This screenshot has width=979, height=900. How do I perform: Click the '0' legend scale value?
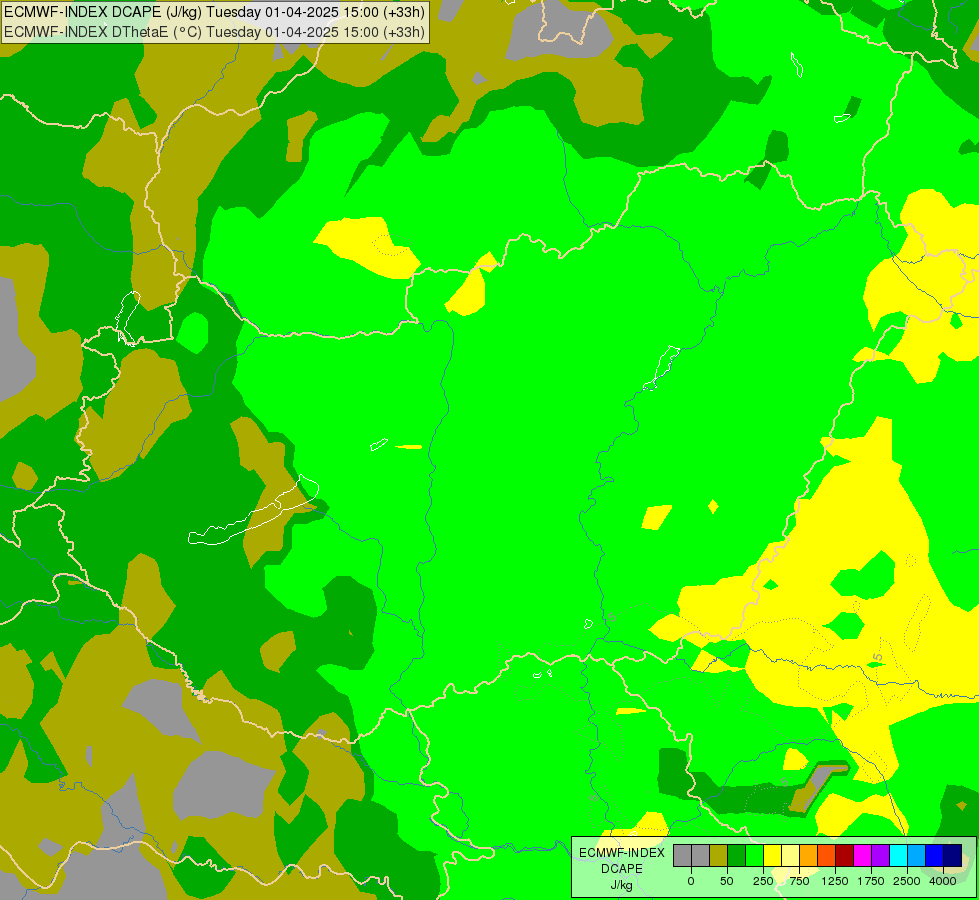coord(691,881)
